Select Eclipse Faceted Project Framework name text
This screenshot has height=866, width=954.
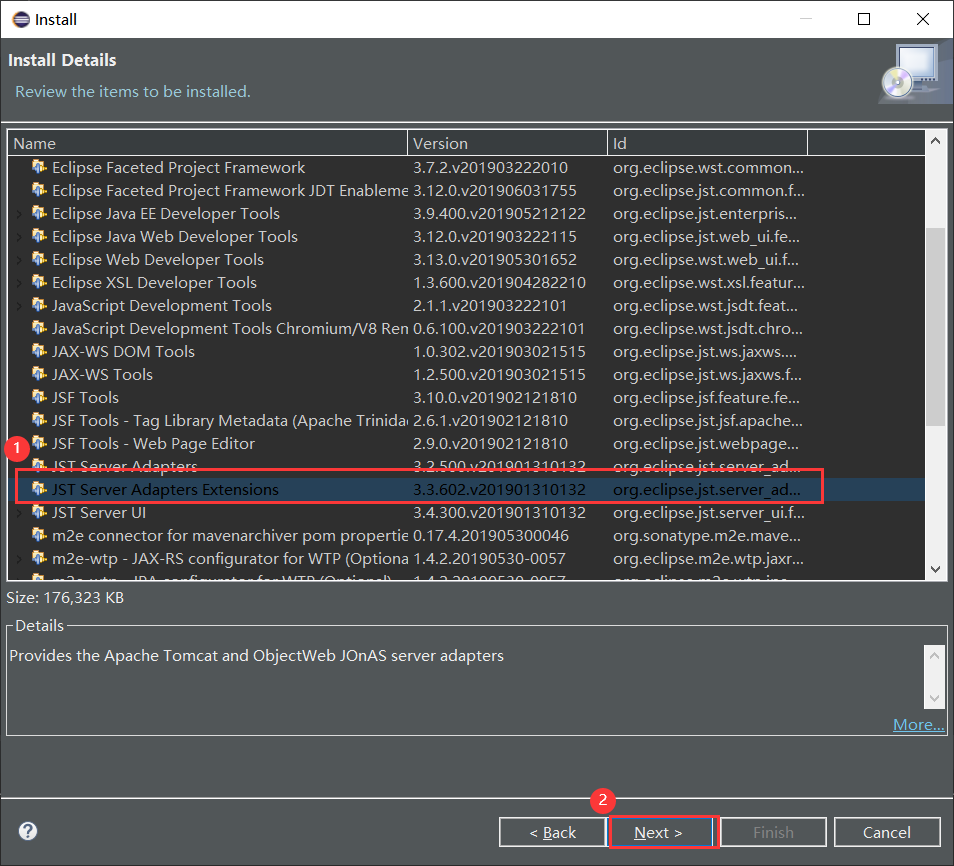pos(178,167)
